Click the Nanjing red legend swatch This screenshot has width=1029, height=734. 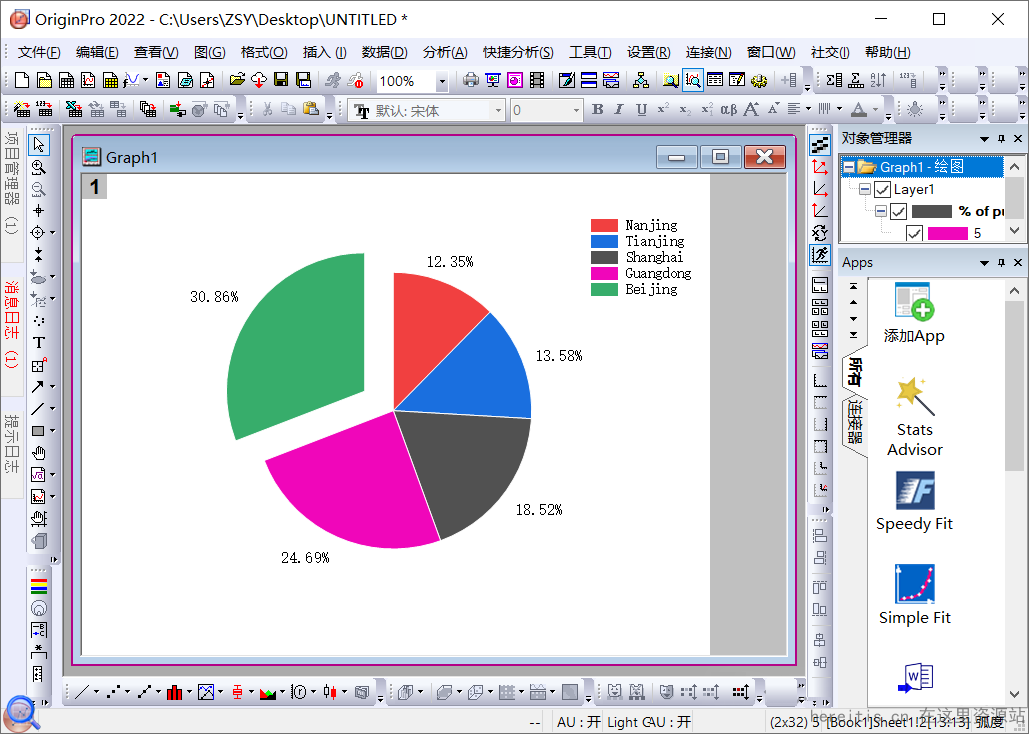tap(604, 226)
